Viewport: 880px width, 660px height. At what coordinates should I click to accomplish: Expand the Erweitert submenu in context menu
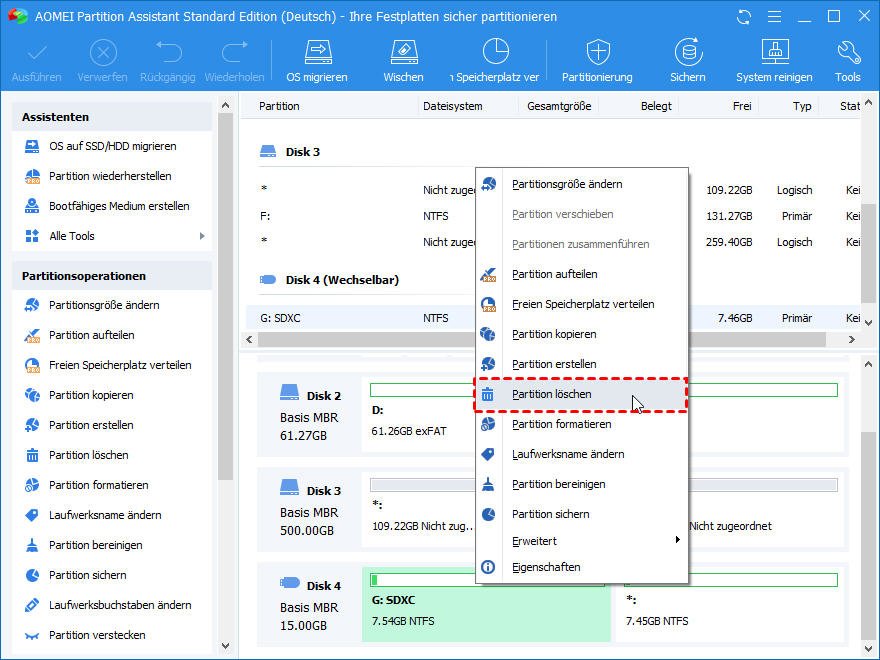point(581,541)
